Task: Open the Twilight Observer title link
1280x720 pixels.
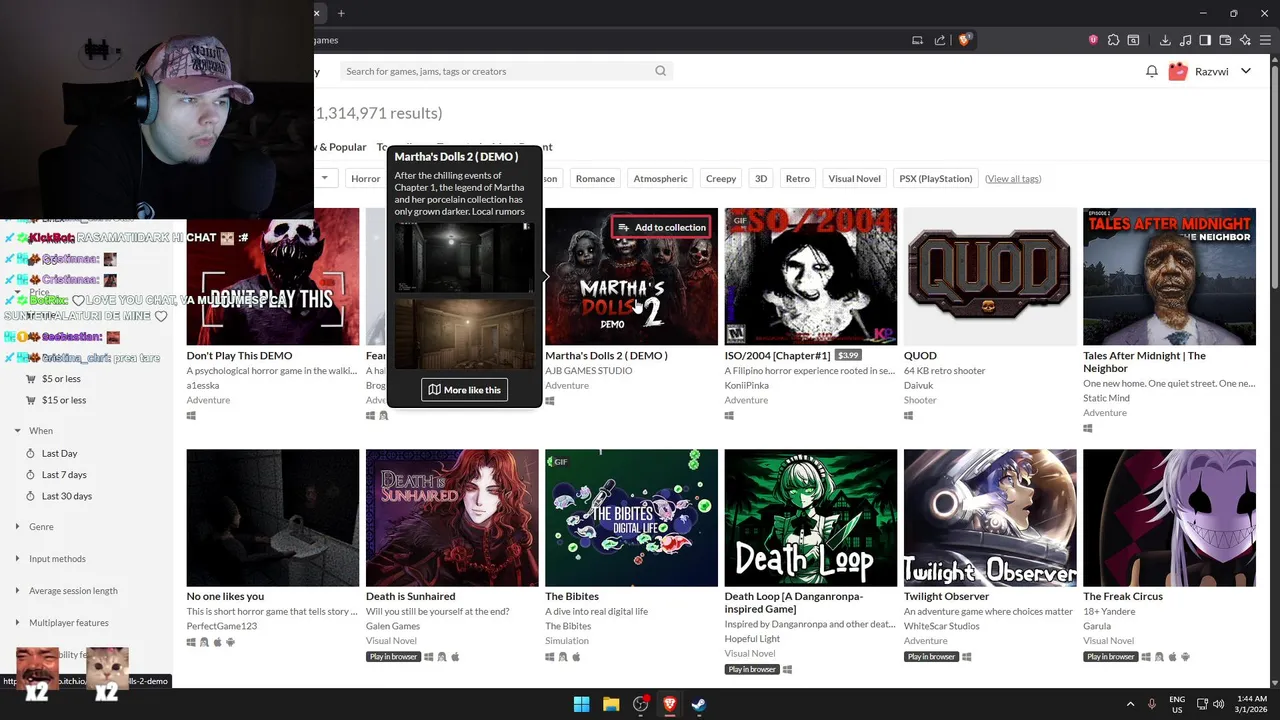Action: (946, 596)
